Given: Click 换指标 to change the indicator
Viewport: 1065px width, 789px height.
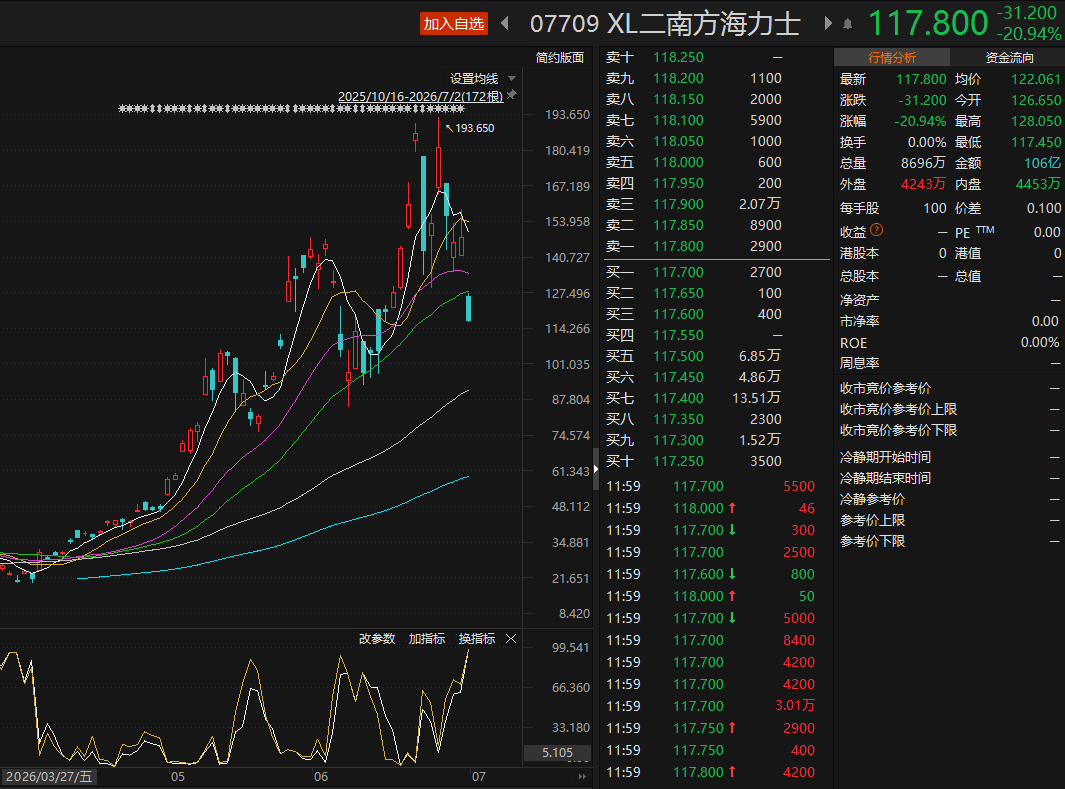Looking at the screenshot, I should 477,638.
